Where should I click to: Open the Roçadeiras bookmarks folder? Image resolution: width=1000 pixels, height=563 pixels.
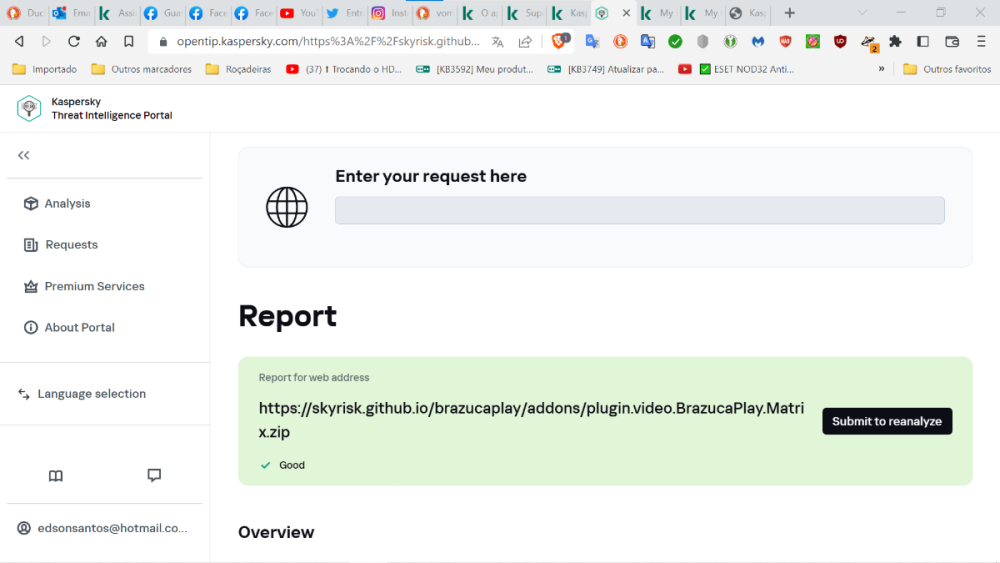pyautogui.click(x=238, y=69)
